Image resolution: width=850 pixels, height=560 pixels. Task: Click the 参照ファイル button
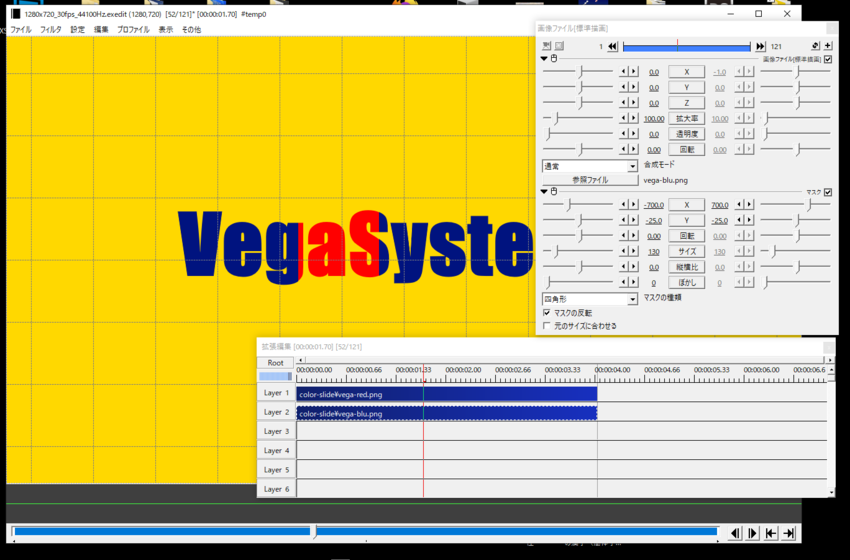click(590, 180)
